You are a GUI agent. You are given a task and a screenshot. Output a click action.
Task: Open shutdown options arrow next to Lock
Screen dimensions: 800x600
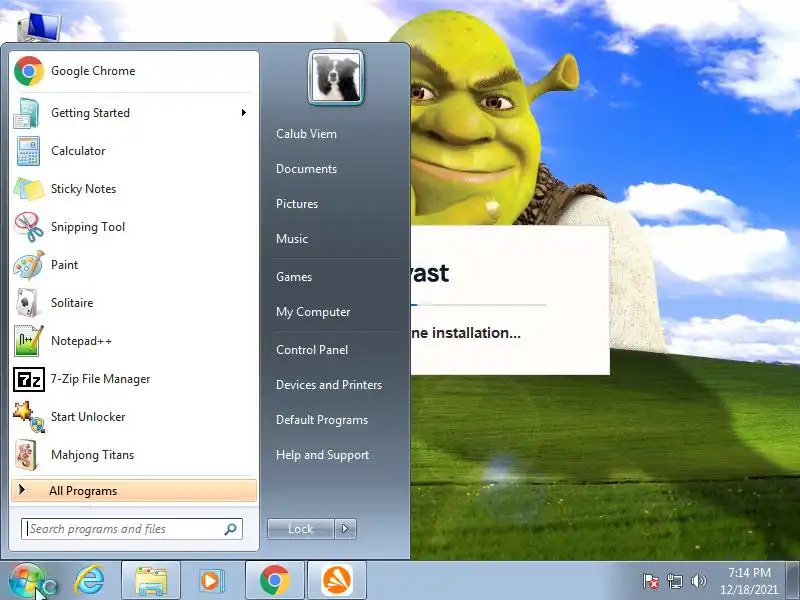pyautogui.click(x=345, y=529)
